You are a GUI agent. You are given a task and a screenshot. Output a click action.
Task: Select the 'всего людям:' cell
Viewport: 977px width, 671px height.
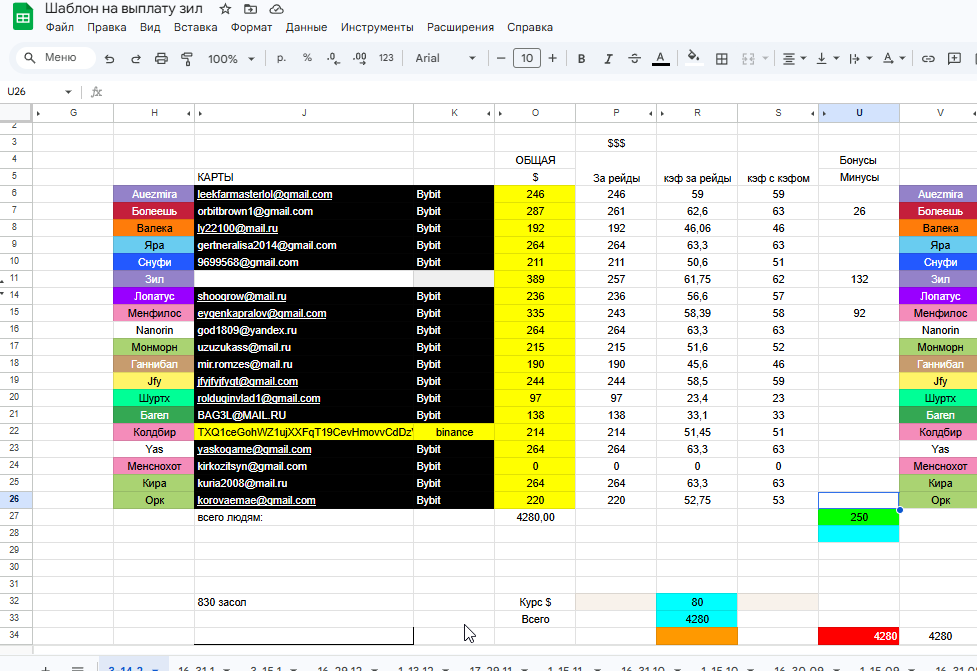coord(304,517)
